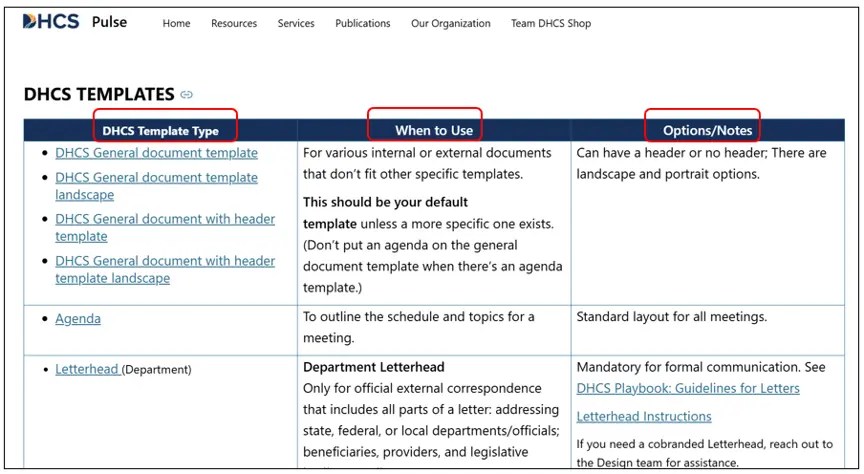Open DHCS Playbook: Guidelines for Letters link

tap(688, 388)
